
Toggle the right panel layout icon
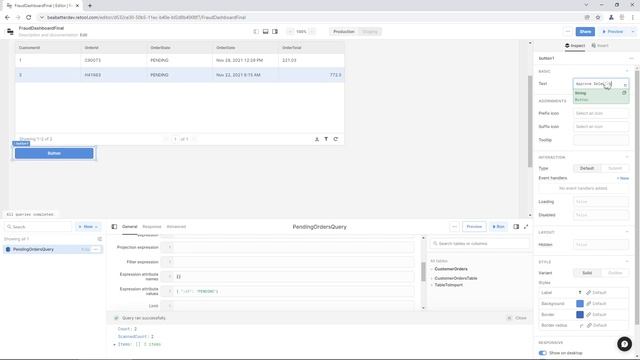[x=275, y=31]
